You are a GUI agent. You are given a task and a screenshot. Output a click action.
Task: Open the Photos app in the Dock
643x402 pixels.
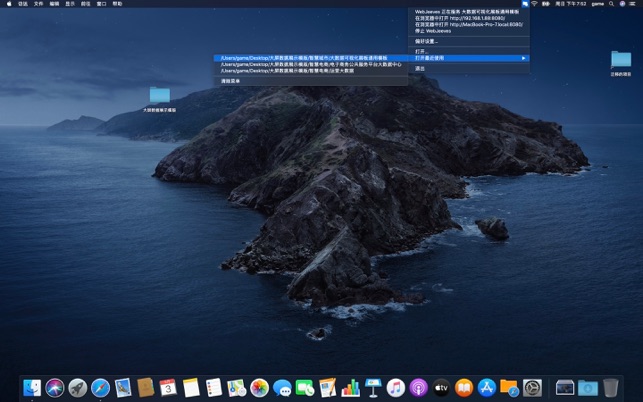[x=259, y=387]
